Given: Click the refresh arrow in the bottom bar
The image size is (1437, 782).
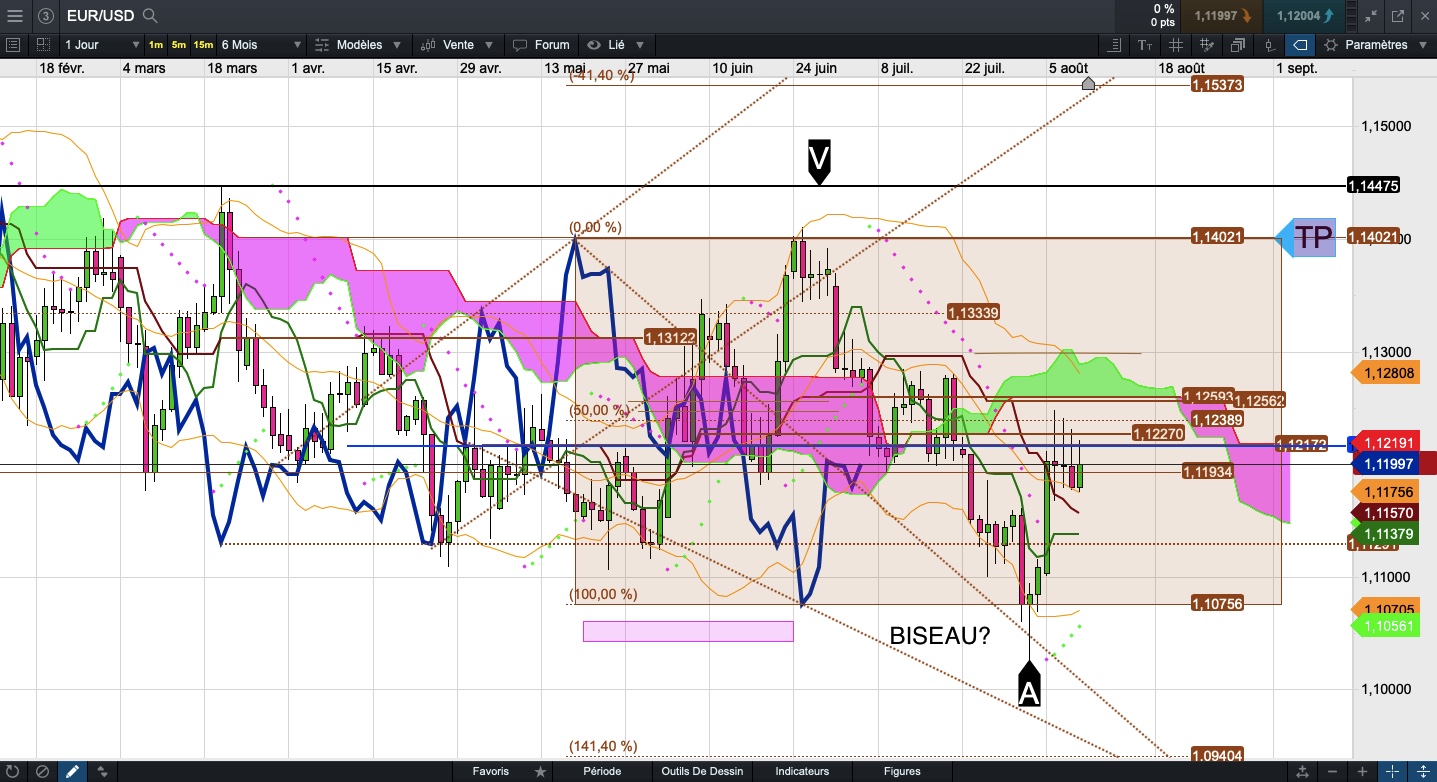Looking at the screenshot, I should tap(13, 771).
